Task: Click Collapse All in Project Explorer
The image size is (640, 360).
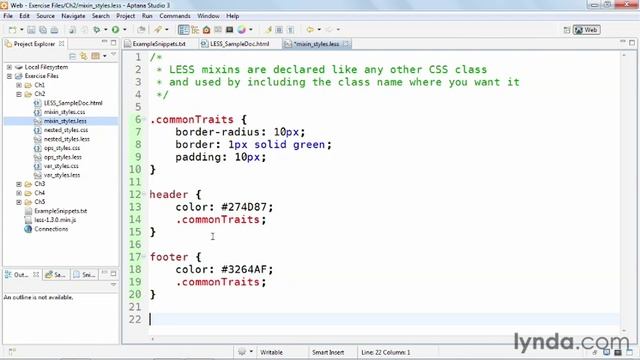Action: tap(73, 56)
